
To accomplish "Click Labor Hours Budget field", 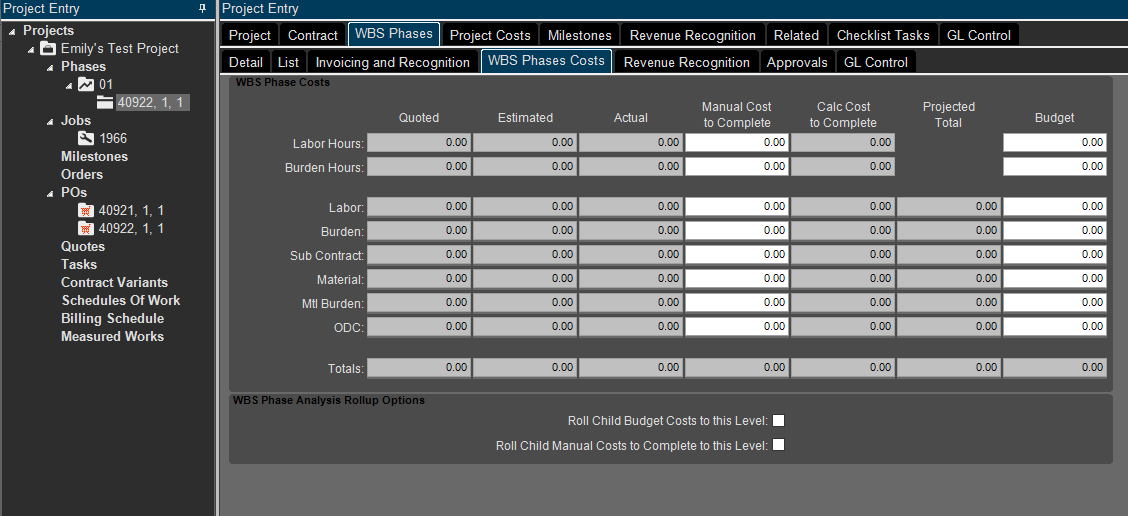I will (x=1055, y=142).
